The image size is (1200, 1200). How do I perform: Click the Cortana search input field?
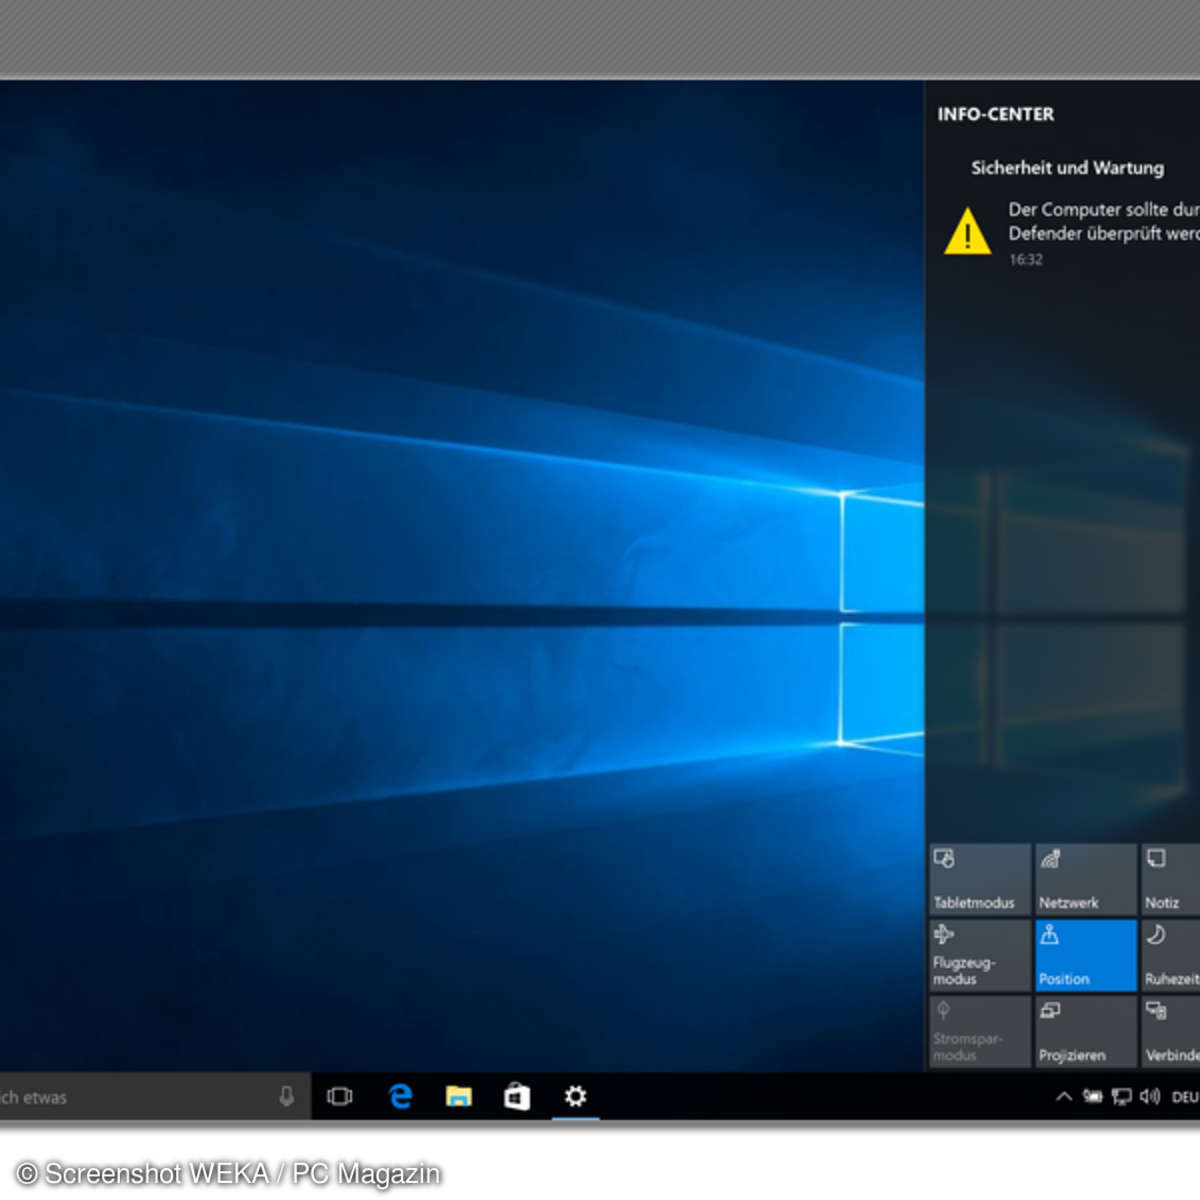coord(130,1097)
